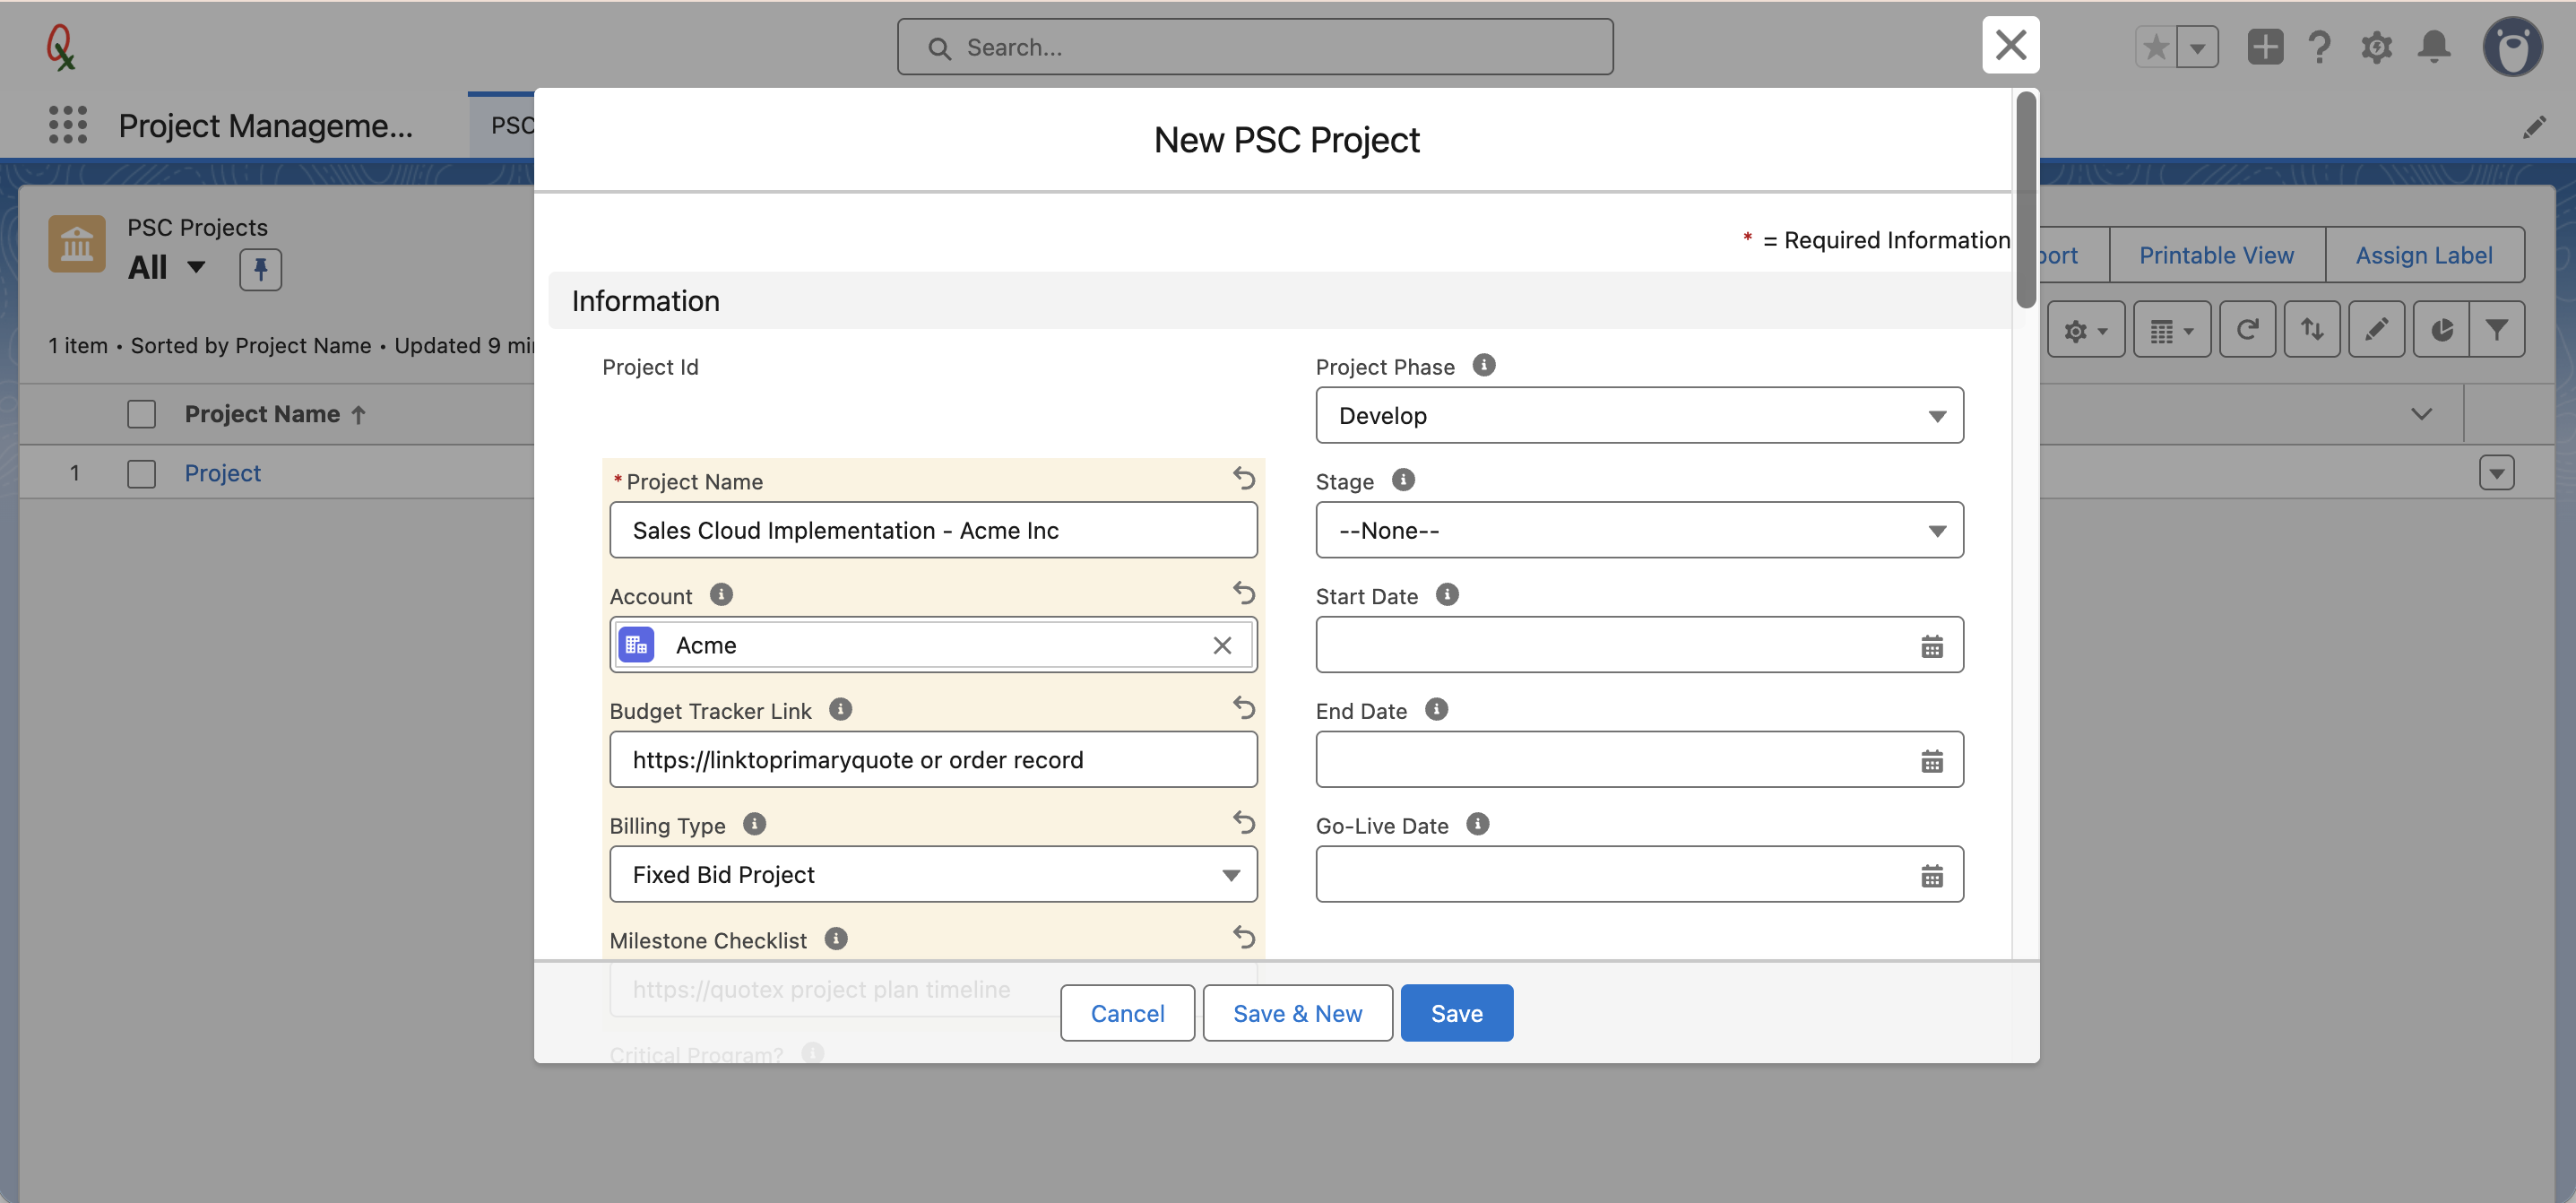Open the list view controls gear menu
The height and width of the screenshot is (1203, 2576).
[x=2085, y=330]
